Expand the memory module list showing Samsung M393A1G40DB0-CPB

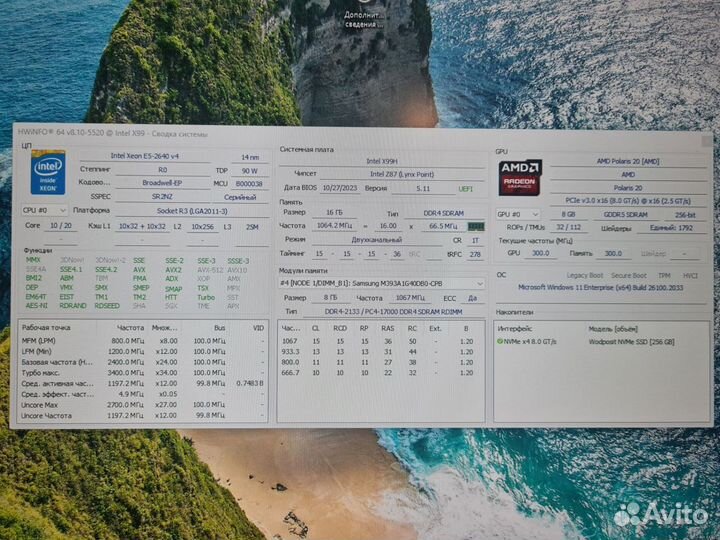(381, 284)
